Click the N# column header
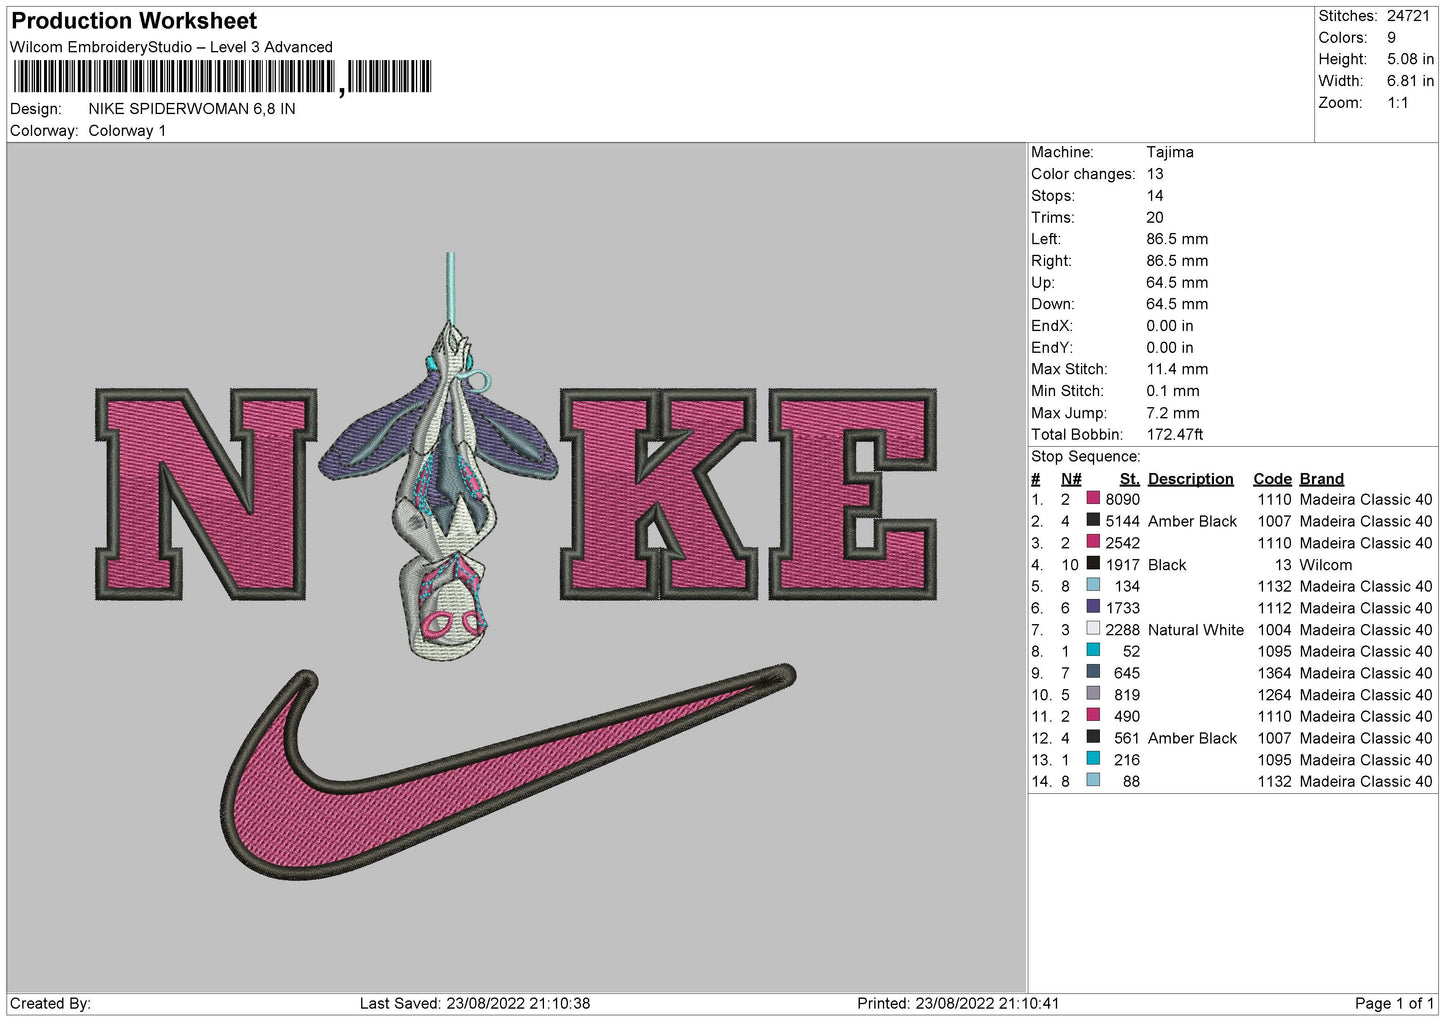This screenshot has height=1021, width=1445. tap(1071, 479)
